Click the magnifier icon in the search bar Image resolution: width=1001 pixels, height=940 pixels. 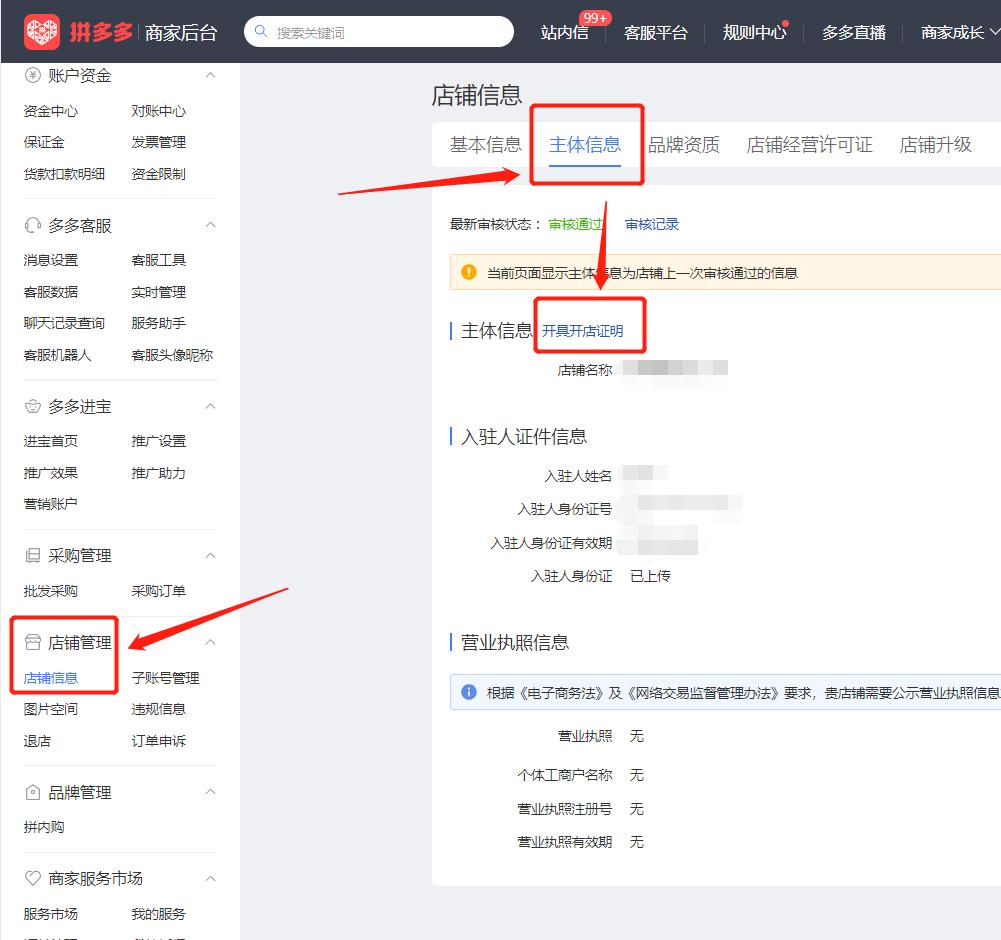point(262,31)
